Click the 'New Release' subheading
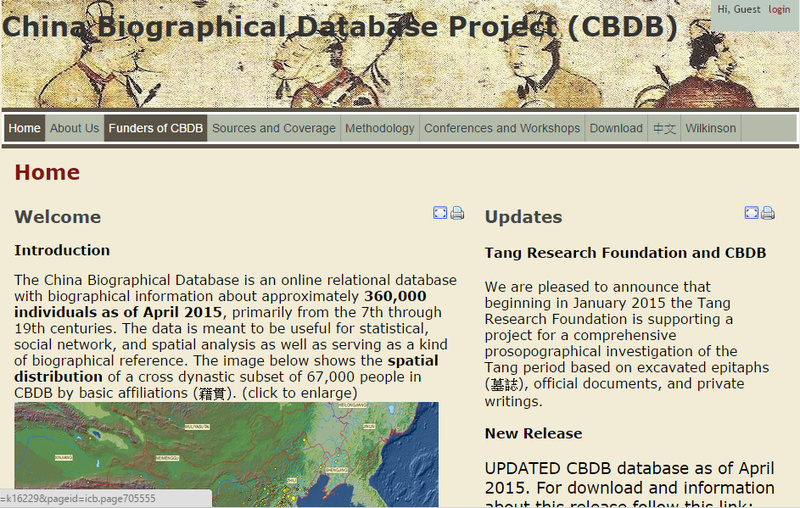The image size is (800, 508). (x=534, y=434)
